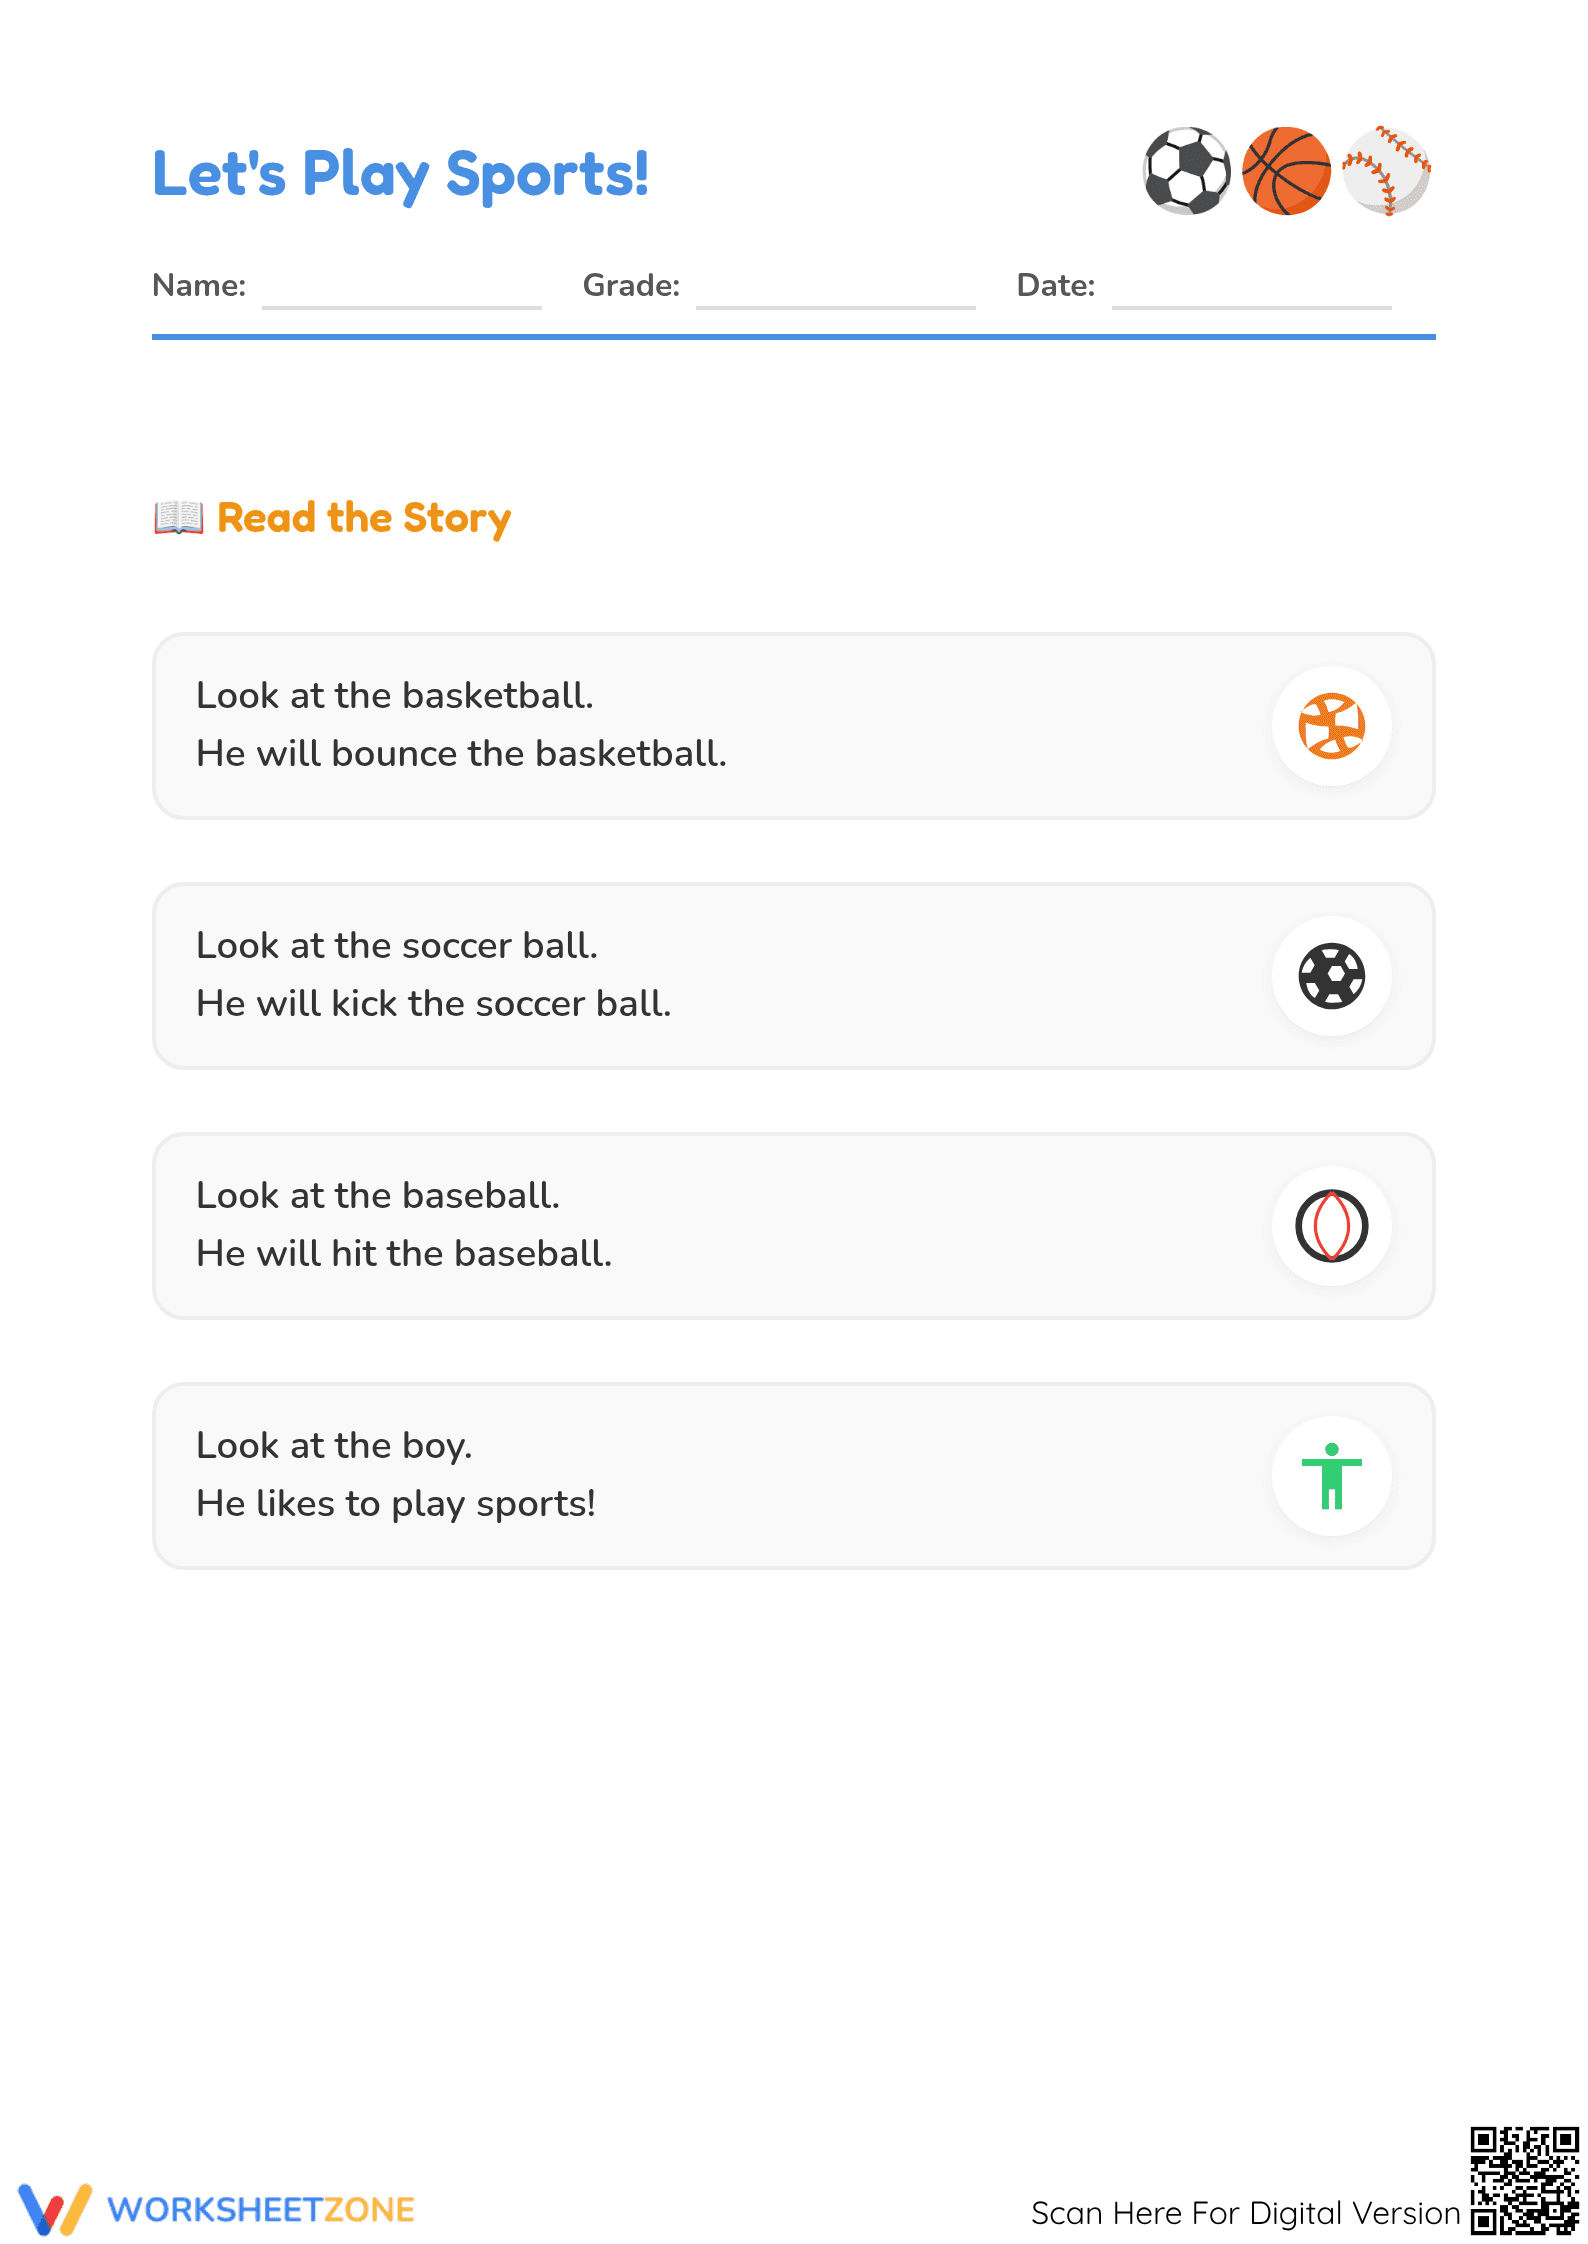The width and height of the screenshot is (1588, 2244).
Task: Select the sentence He likes to play sports!
Action: pyautogui.click(x=396, y=1504)
